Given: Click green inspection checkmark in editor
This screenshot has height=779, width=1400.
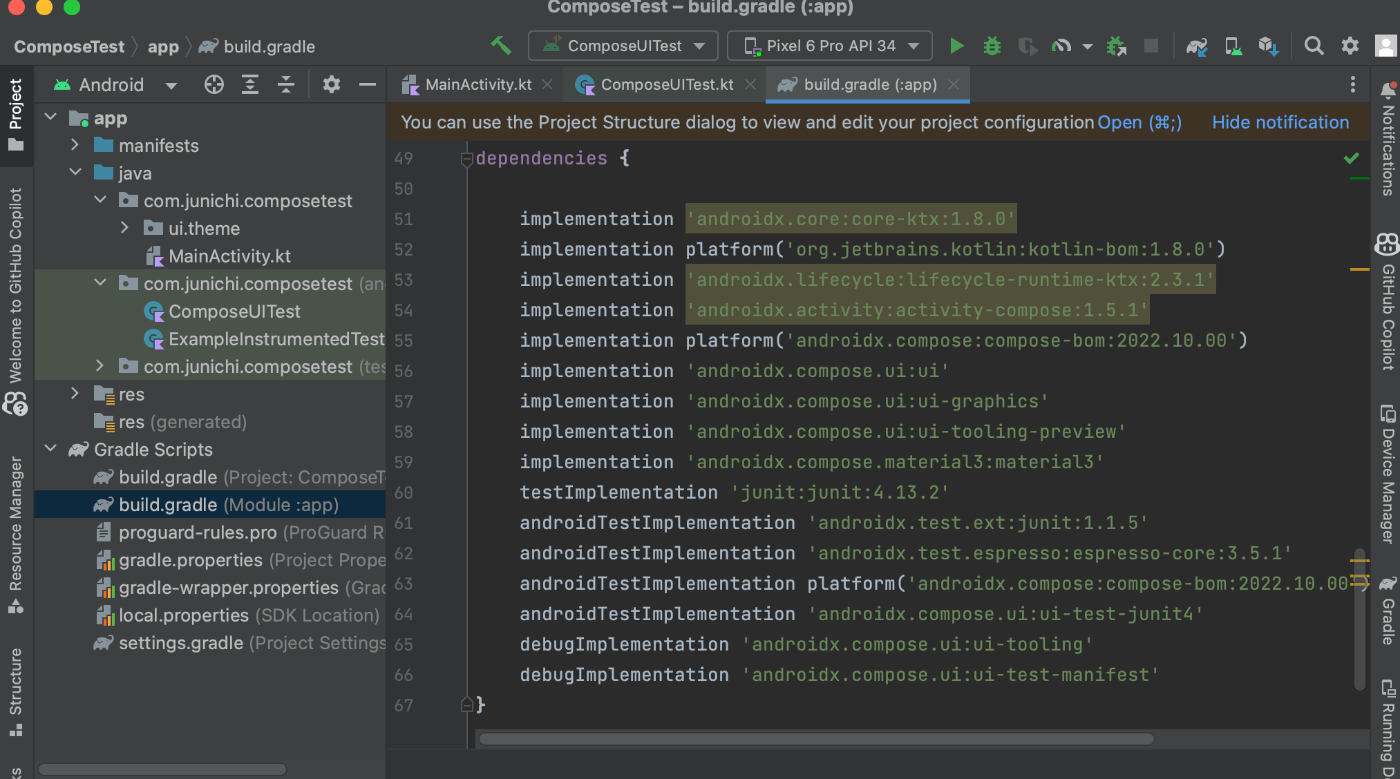Looking at the screenshot, I should (1352, 158).
